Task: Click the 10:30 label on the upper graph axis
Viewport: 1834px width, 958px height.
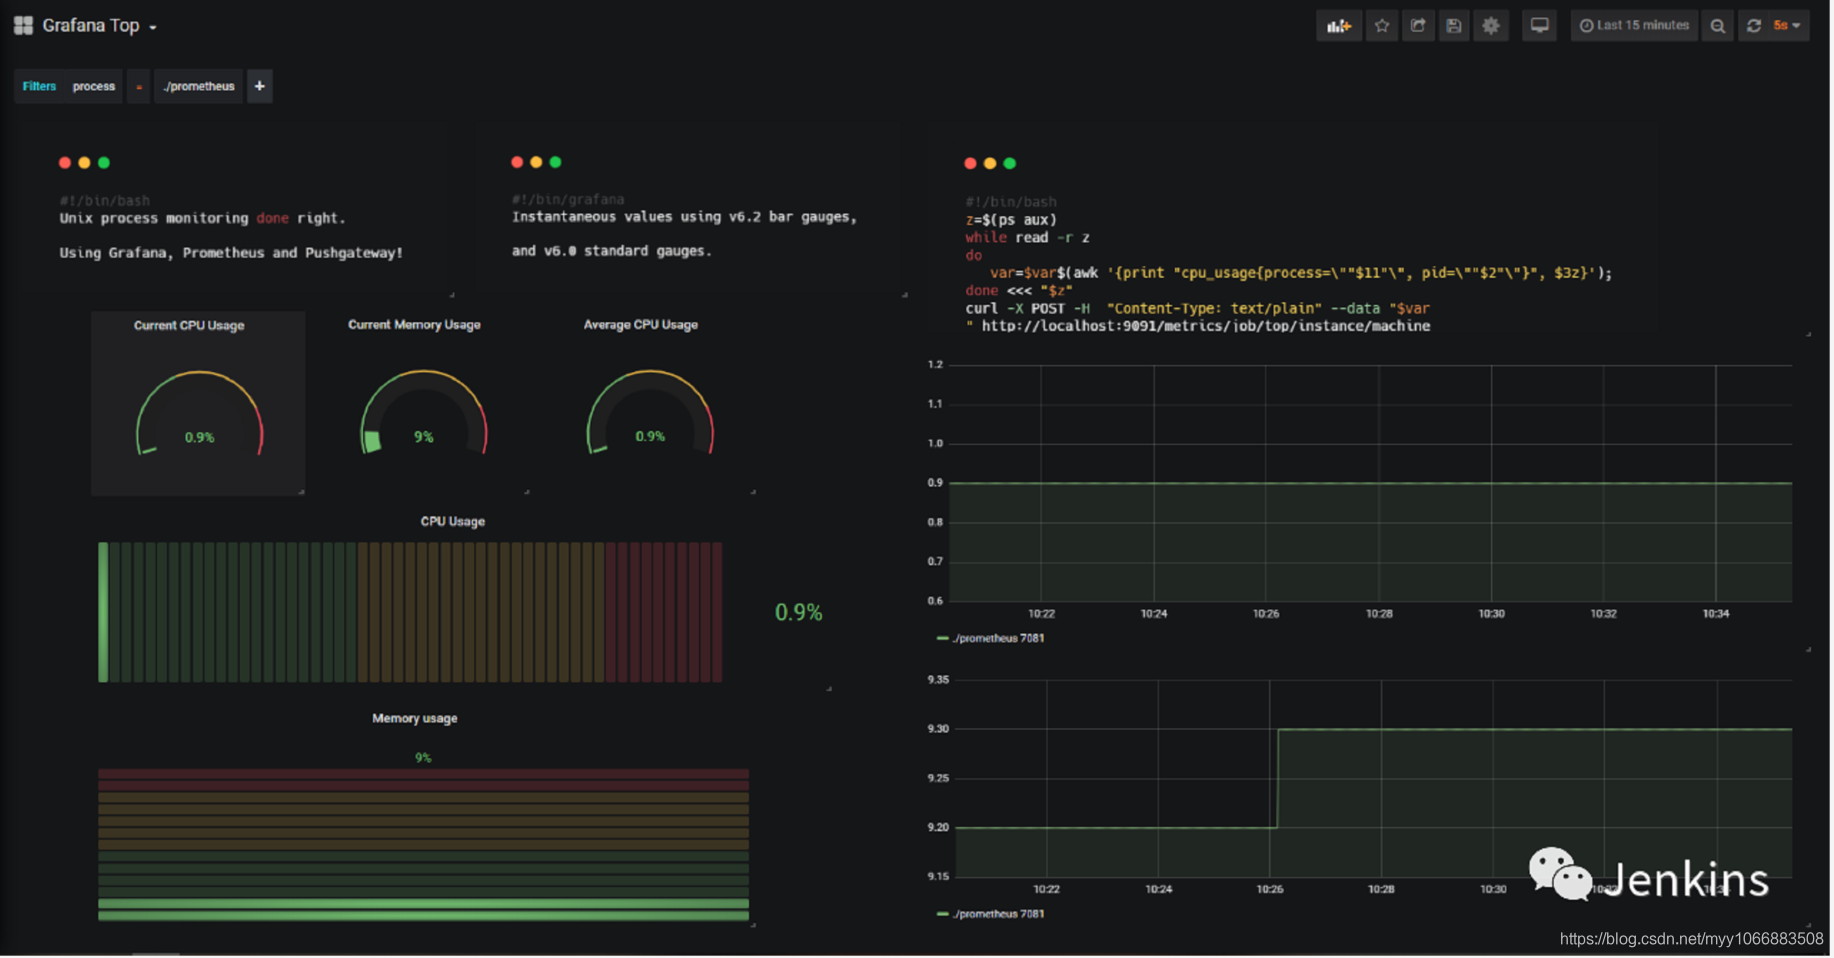Action: pyautogui.click(x=1491, y=613)
